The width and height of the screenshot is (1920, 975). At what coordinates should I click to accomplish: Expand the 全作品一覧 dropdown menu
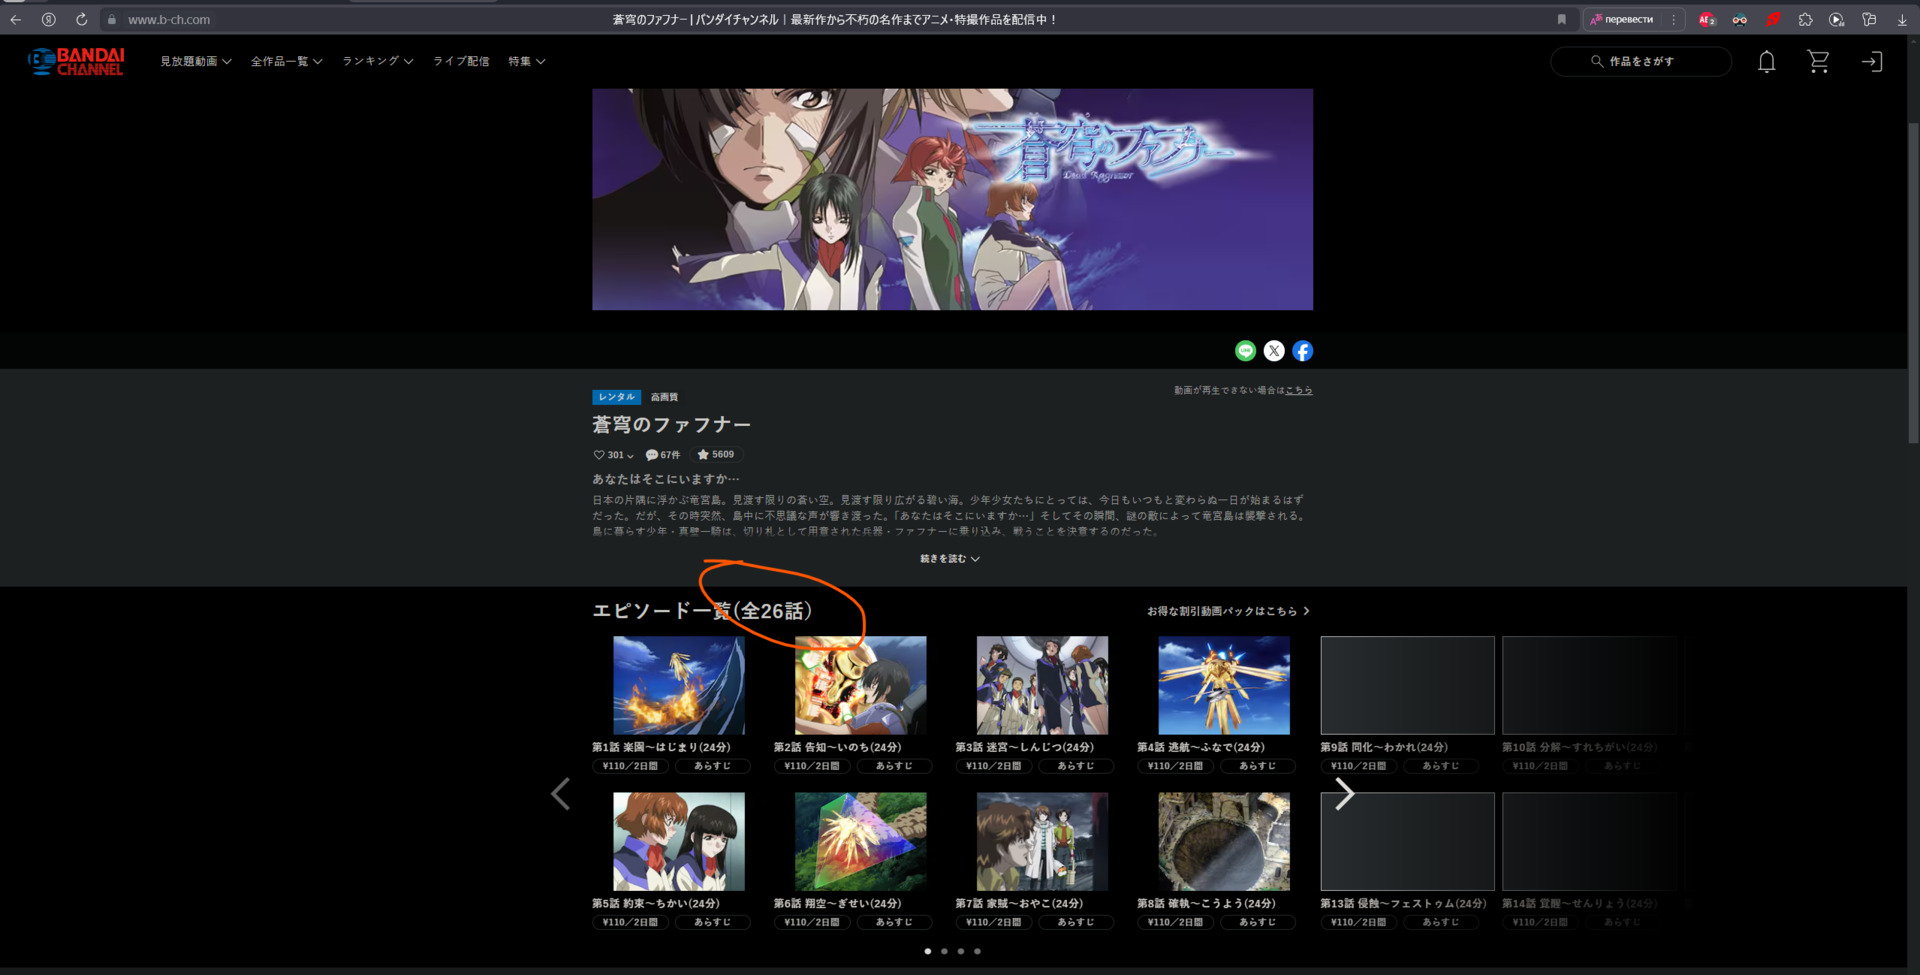(x=286, y=62)
